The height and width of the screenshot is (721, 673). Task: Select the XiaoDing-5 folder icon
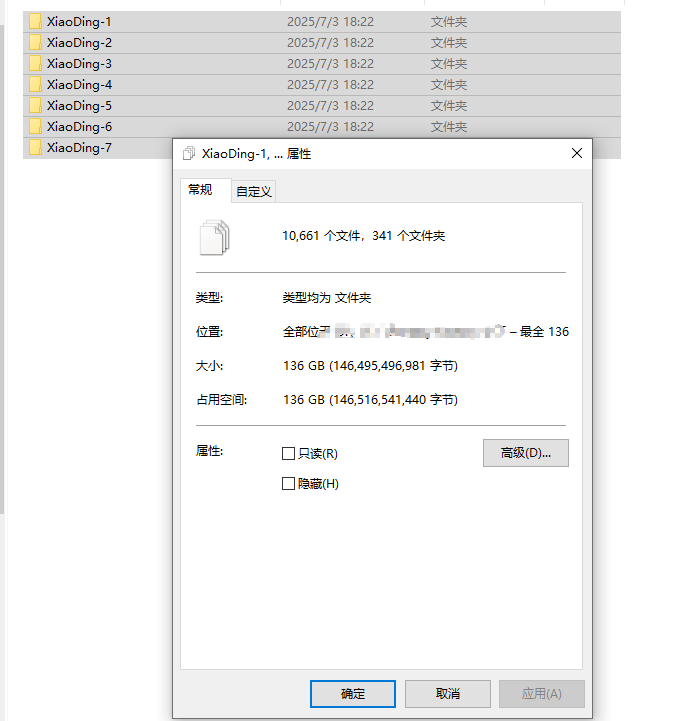click(35, 106)
